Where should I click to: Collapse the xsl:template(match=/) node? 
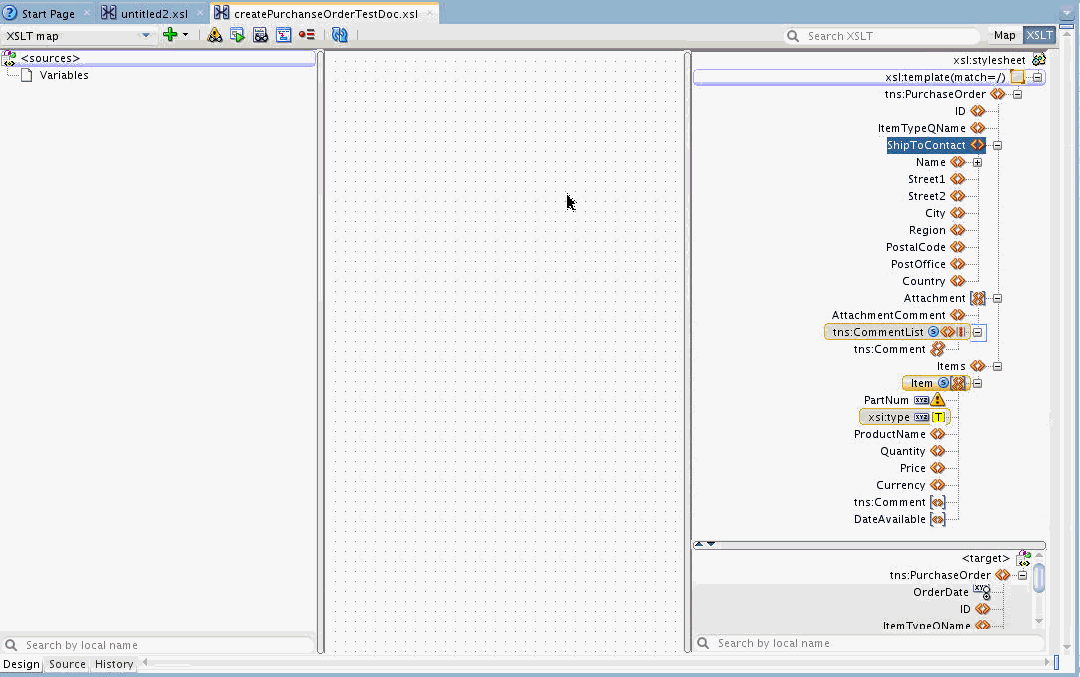1037,77
